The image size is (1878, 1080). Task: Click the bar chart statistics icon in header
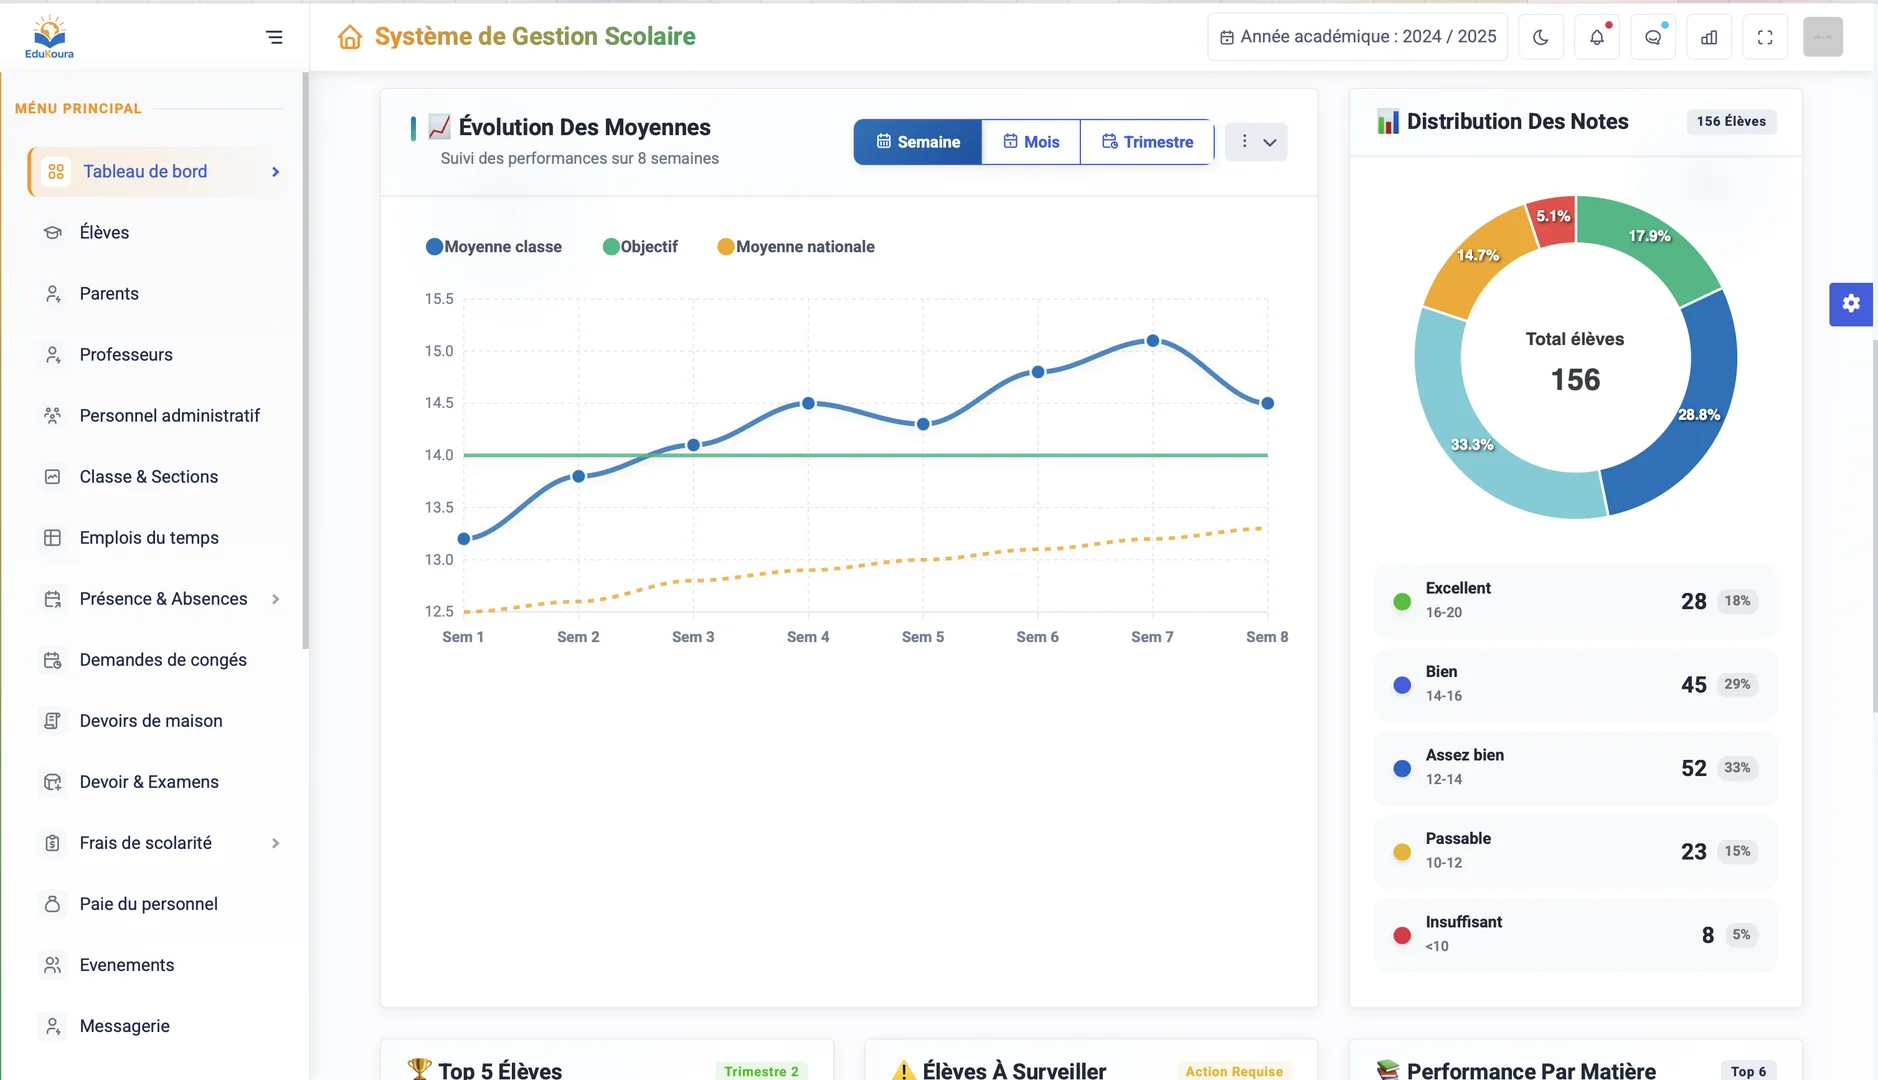point(1709,37)
